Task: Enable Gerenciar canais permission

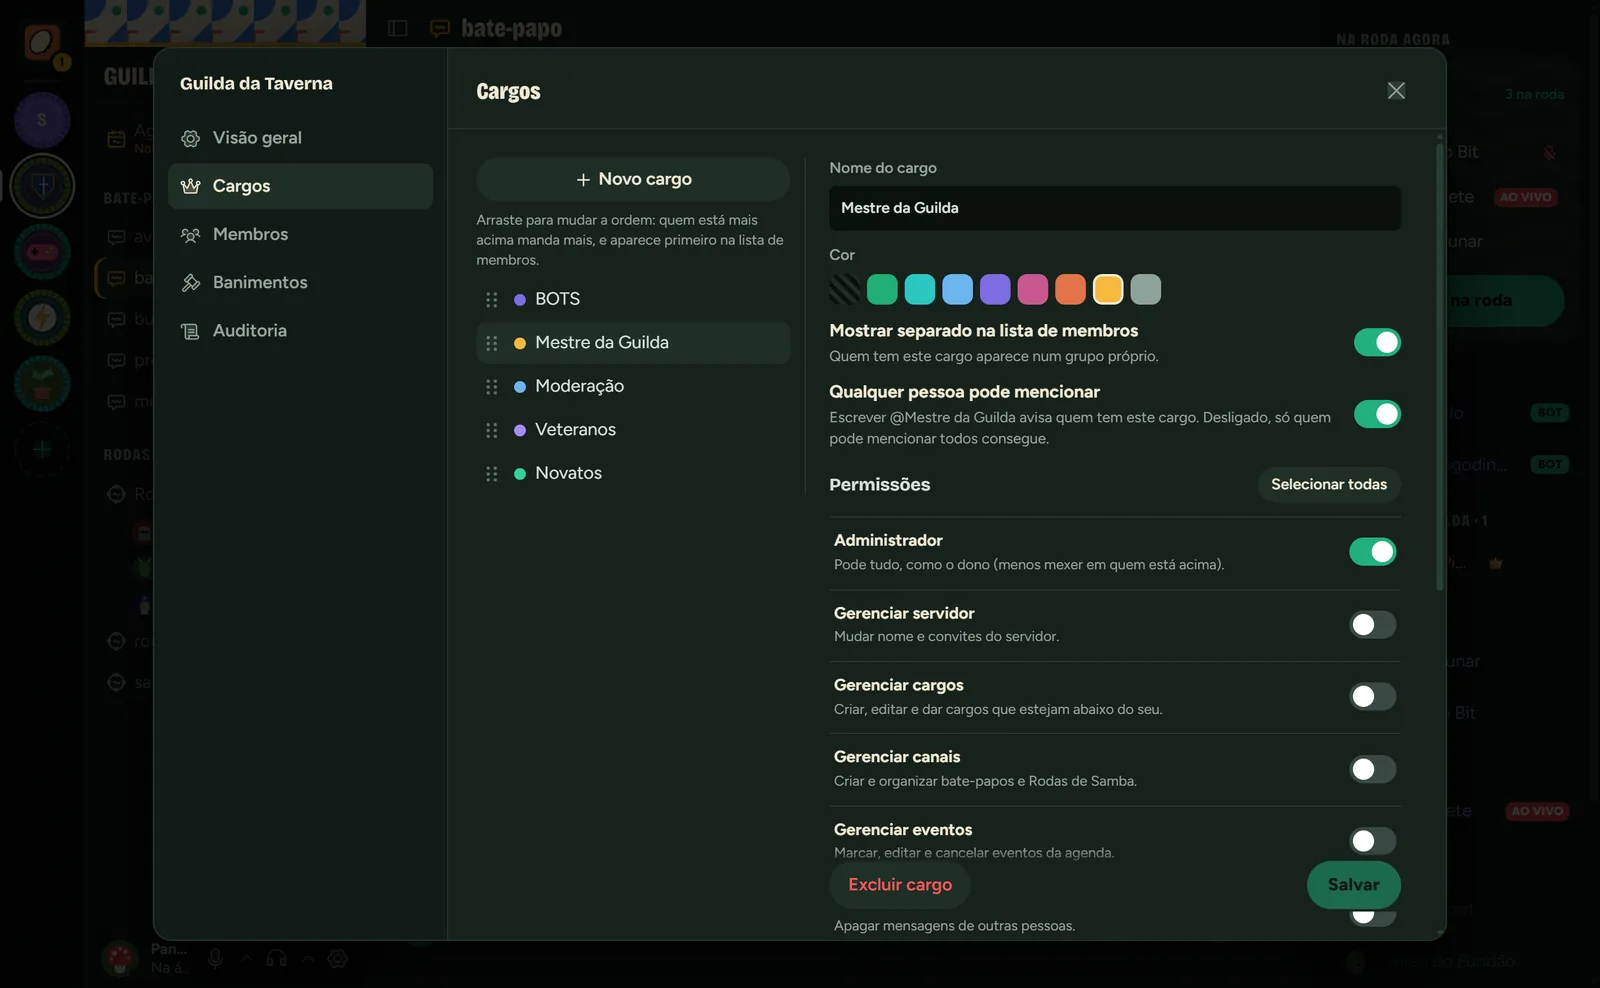Action: point(1372,769)
